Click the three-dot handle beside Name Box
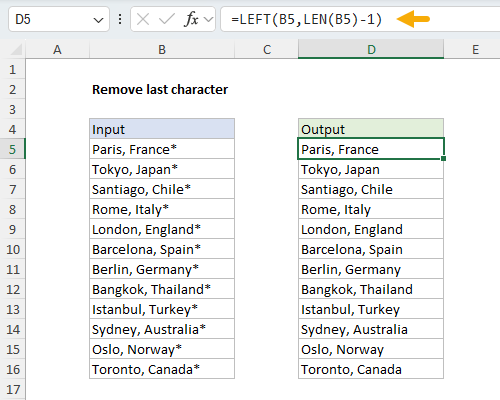The image size is (500, 400). [x=120, y=19]
